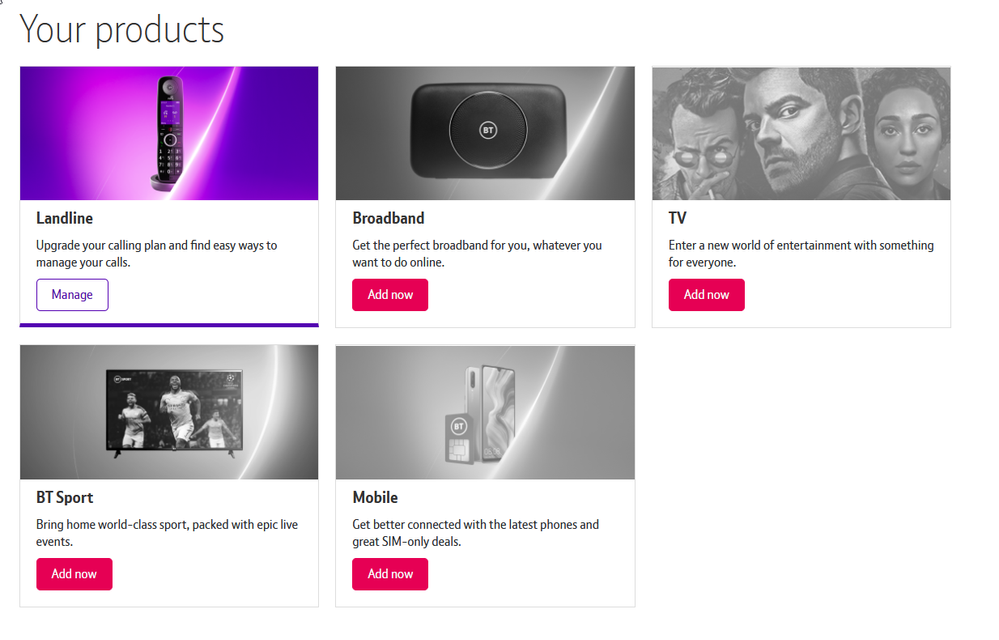Select the BT Sport football television image
999x640 pixels.
point(174,412)
